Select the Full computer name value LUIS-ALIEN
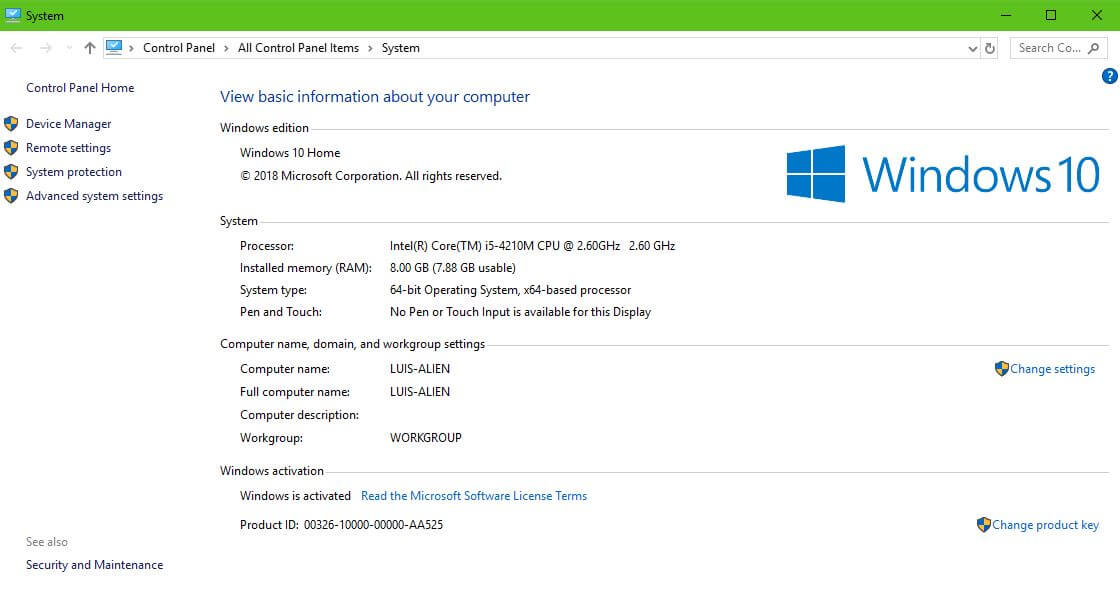This screenshot has width=1120, height=592. (x=420, y=392)
